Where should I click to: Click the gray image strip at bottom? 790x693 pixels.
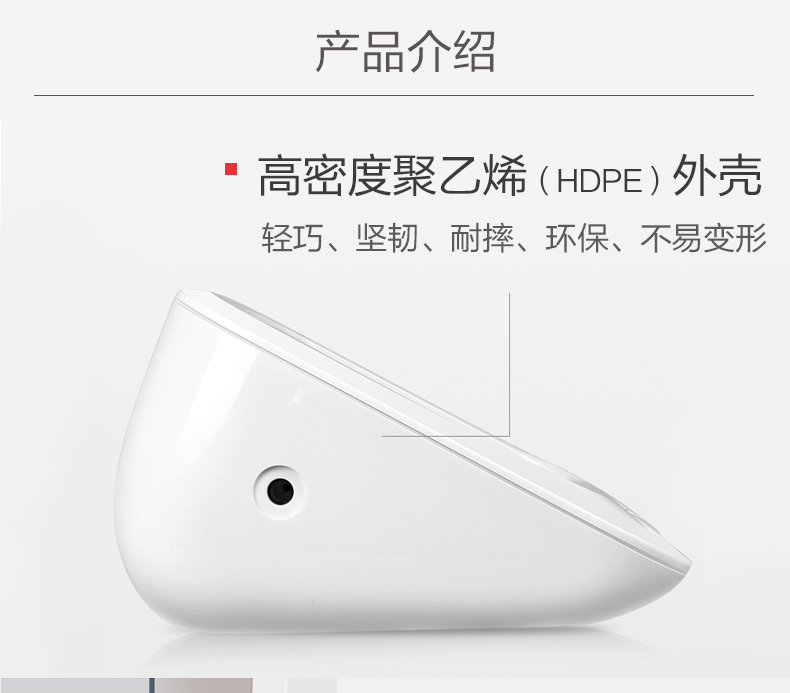[x=74, y=685]
